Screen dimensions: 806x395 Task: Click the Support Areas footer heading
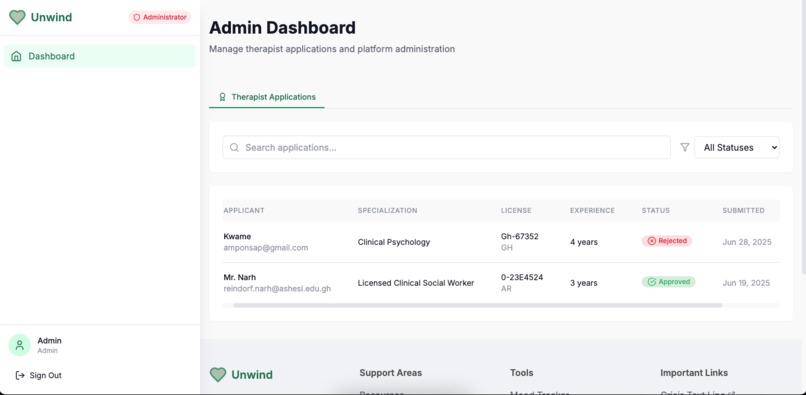pyautogui.click(x=391, y=373)
